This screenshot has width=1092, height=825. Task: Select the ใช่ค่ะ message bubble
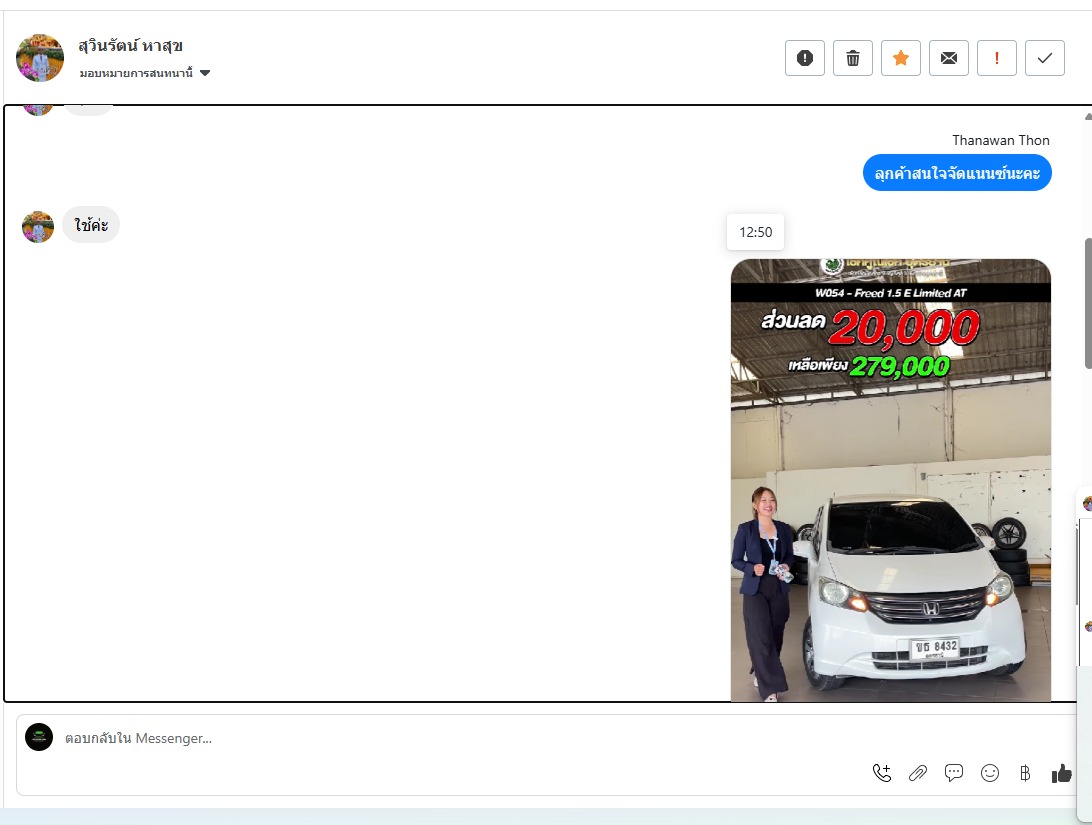pos(91,225)
